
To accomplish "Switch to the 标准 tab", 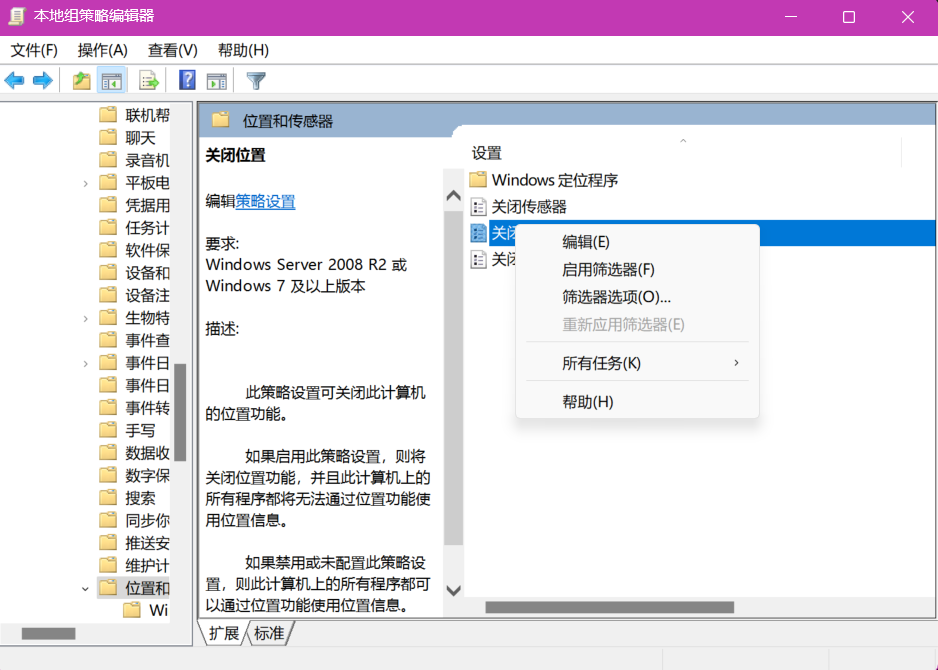I will click(x=269, y=634).
